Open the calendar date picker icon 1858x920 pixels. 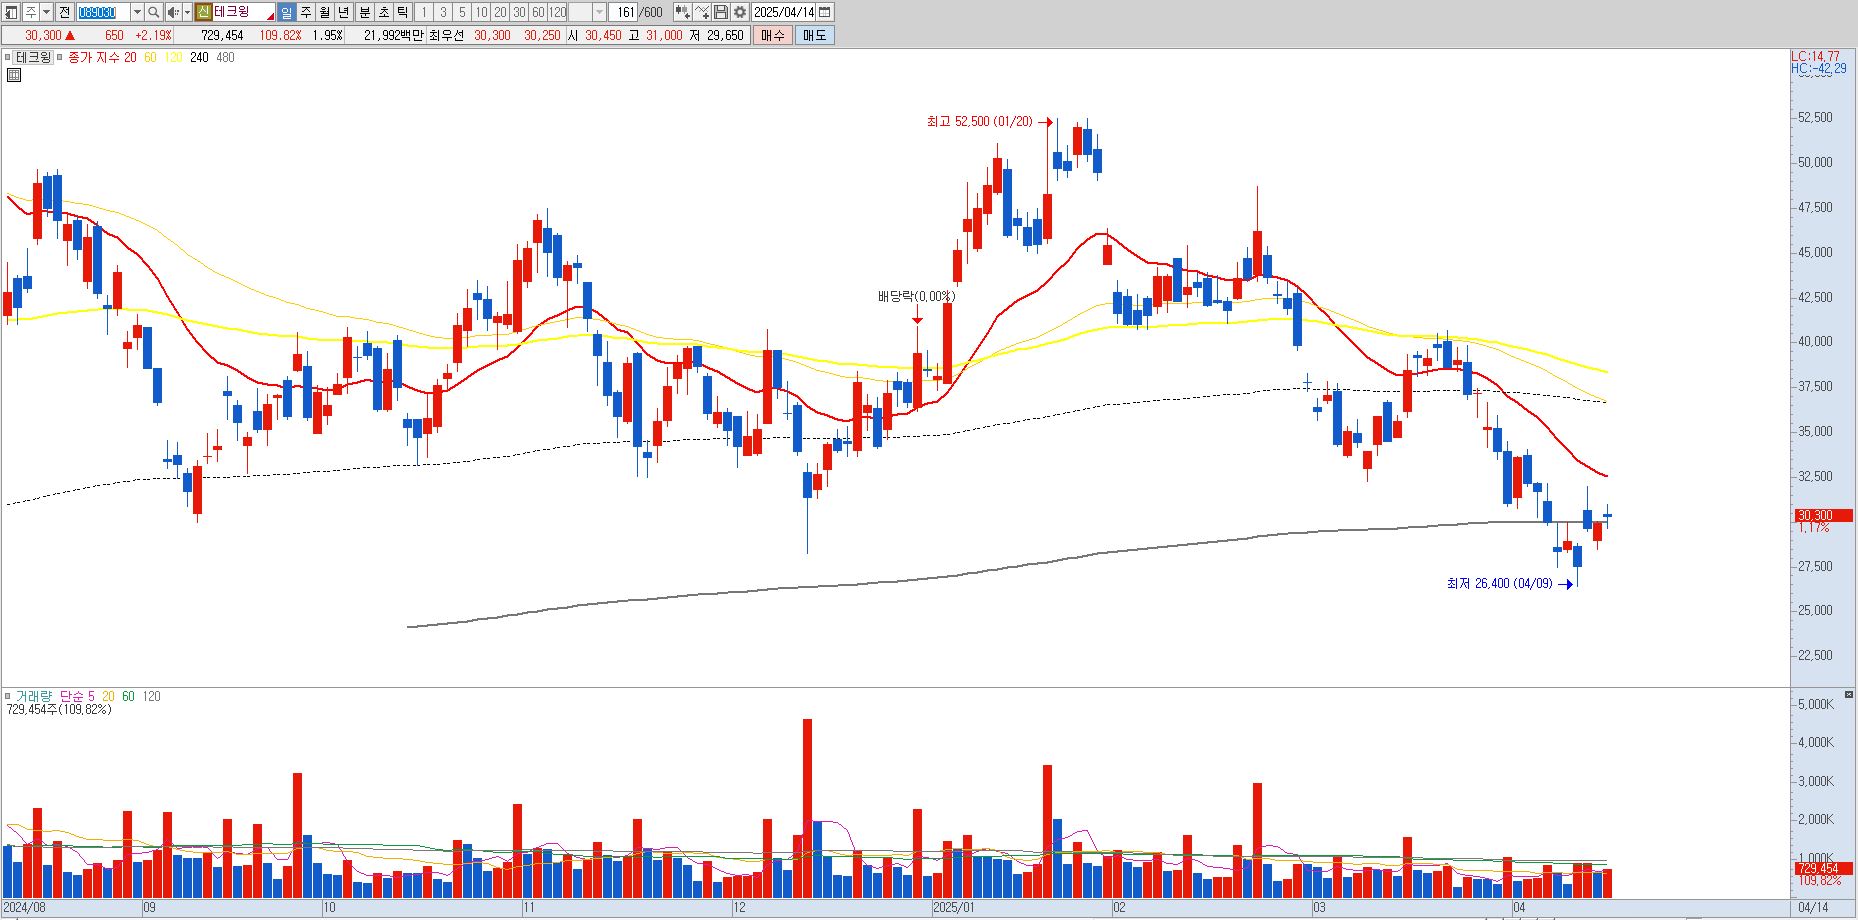coord(824,12)
